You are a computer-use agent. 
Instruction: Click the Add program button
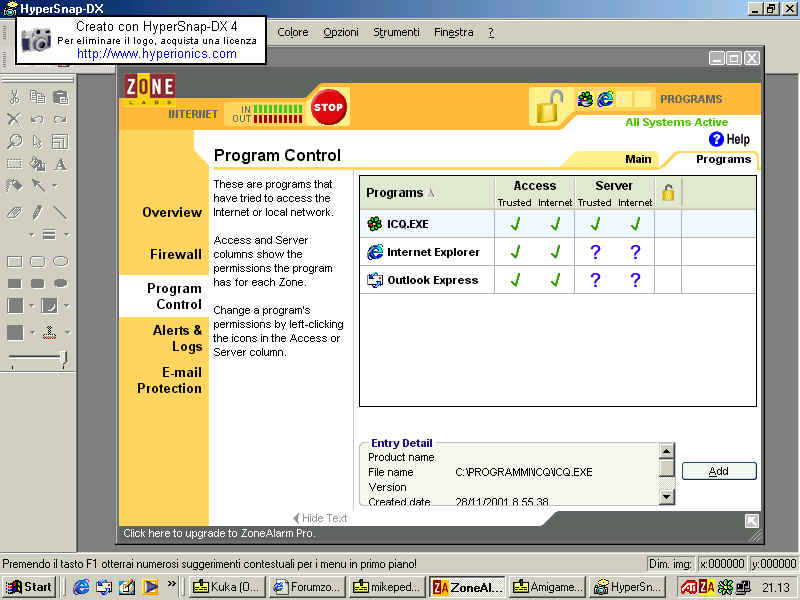(x=718, y=471)
